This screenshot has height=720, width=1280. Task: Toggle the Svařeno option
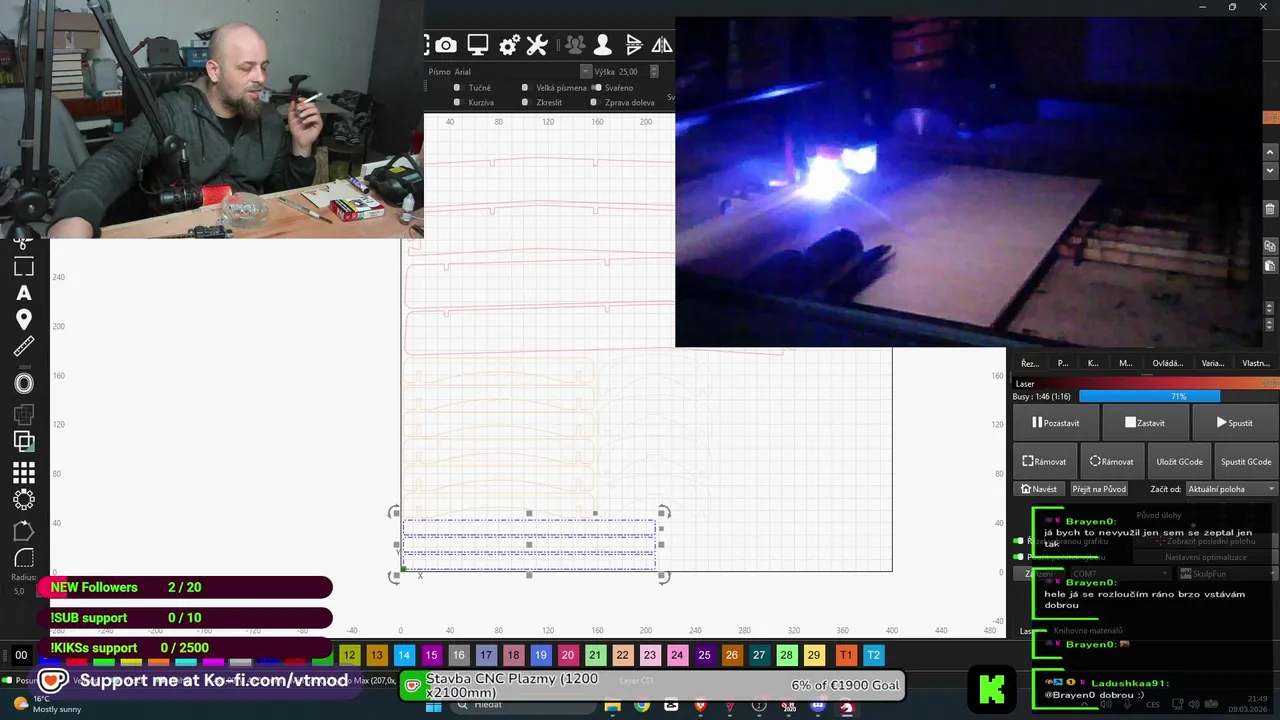point(597,88)
